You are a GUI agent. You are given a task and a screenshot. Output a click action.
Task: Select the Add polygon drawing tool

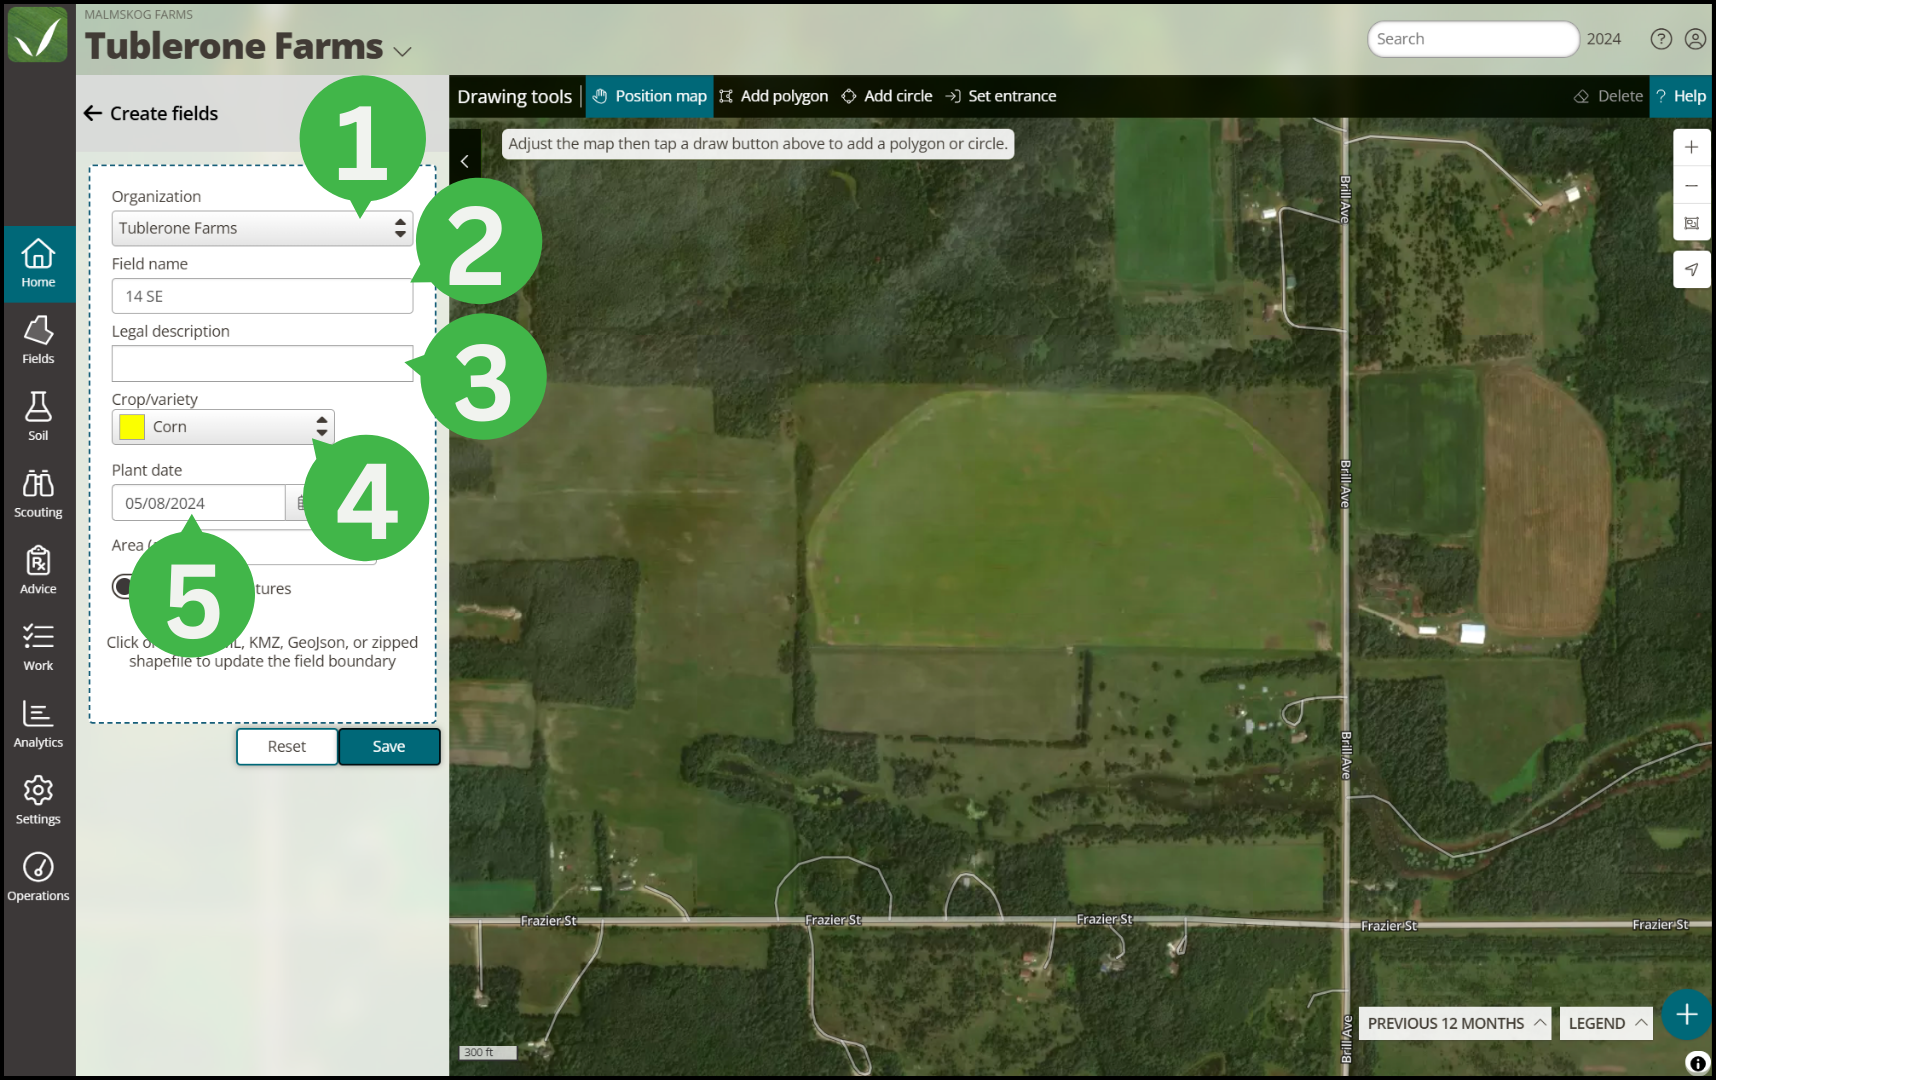774,96
